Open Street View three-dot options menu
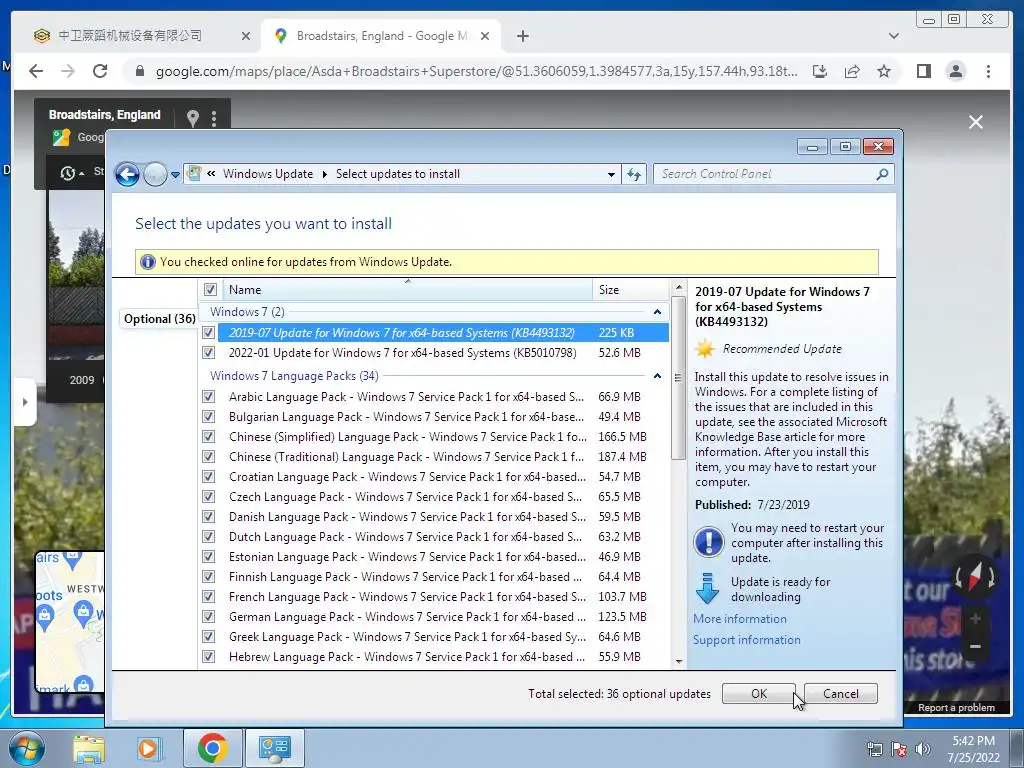The width and height of the screenshot is (1024, 768). [x=214, y=118]
